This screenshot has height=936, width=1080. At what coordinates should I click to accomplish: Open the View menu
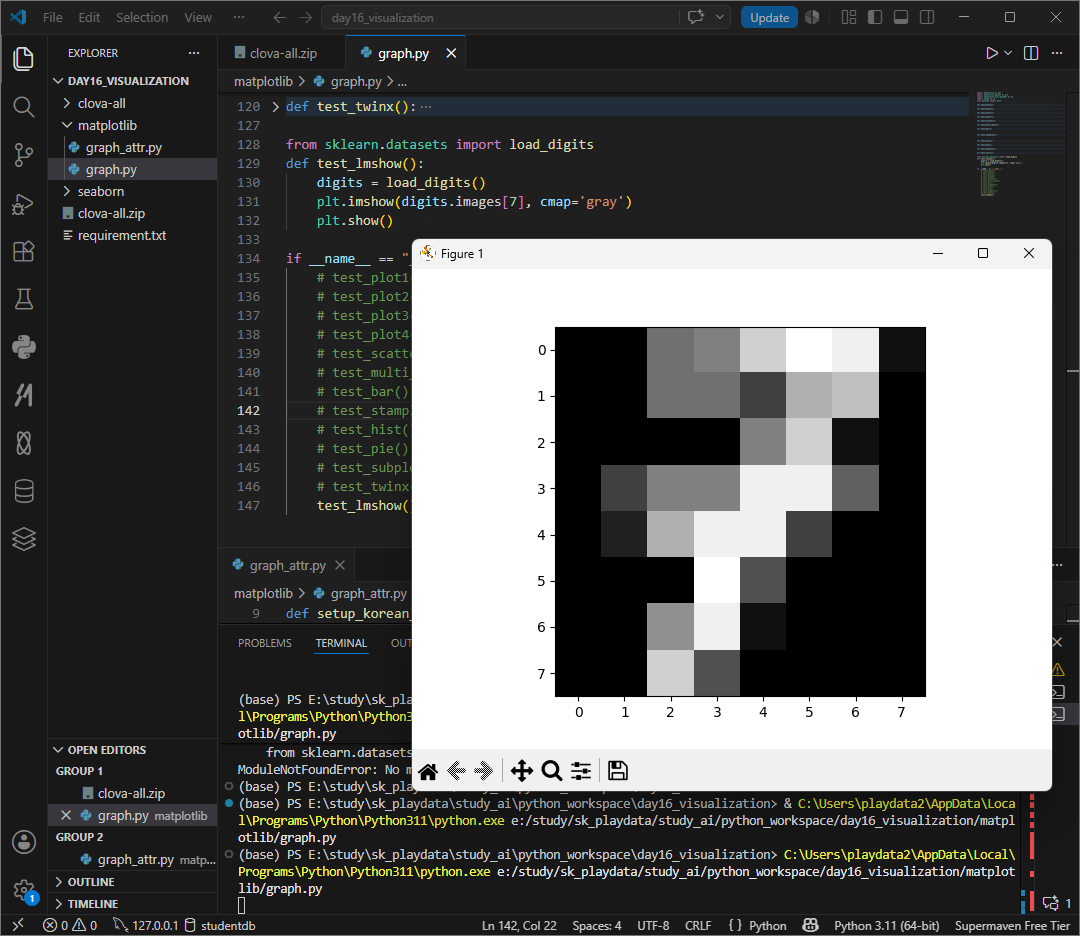198,17
